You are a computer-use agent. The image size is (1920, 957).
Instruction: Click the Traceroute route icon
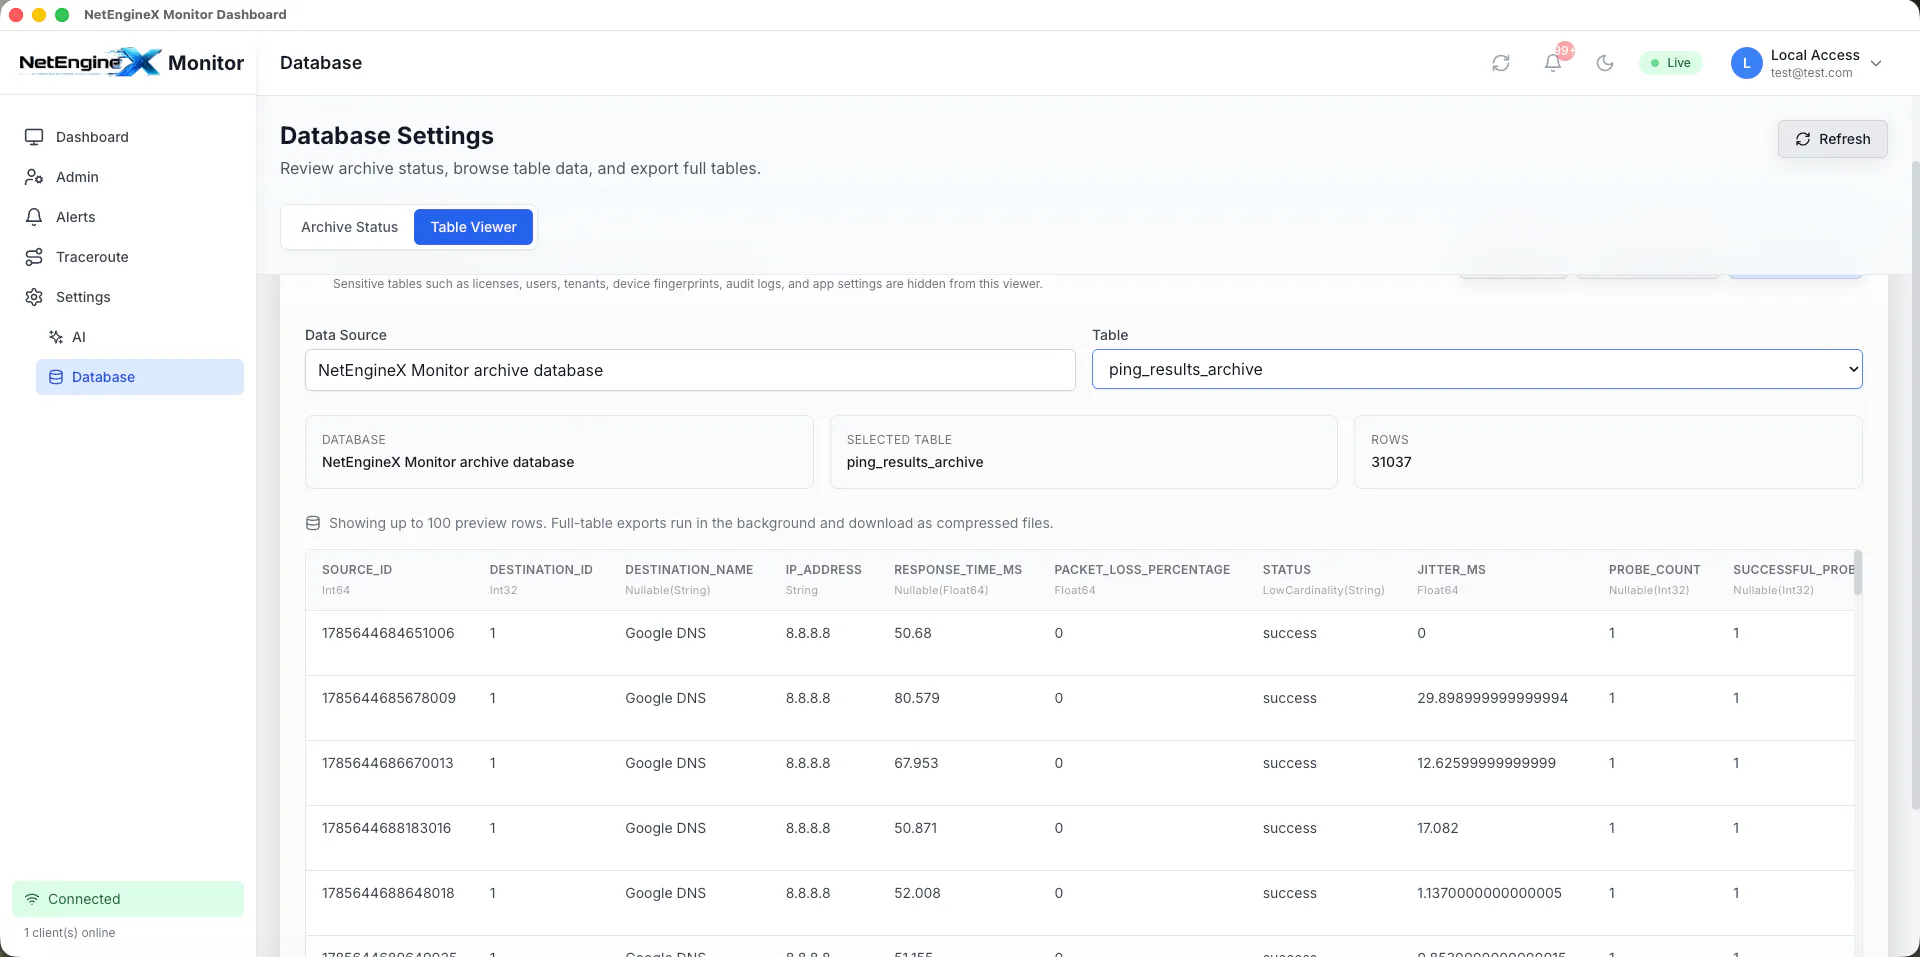[34, 257]
